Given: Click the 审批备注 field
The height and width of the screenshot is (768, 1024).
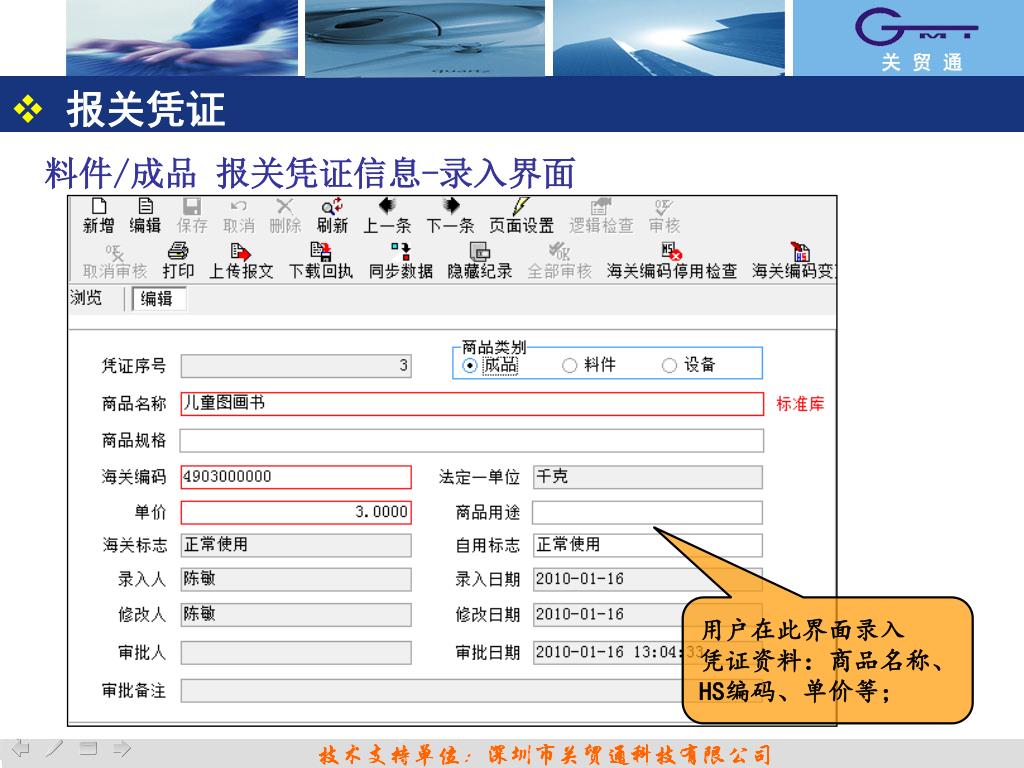Looking at the screenshot, I should (472, 691).
